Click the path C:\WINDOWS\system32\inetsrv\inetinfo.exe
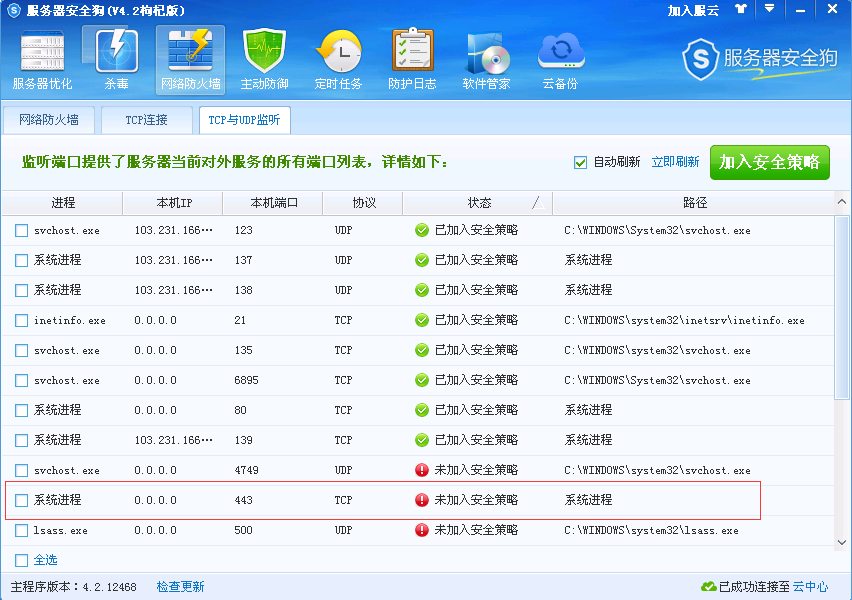The image size is (852, 600). tap(684, 320)
